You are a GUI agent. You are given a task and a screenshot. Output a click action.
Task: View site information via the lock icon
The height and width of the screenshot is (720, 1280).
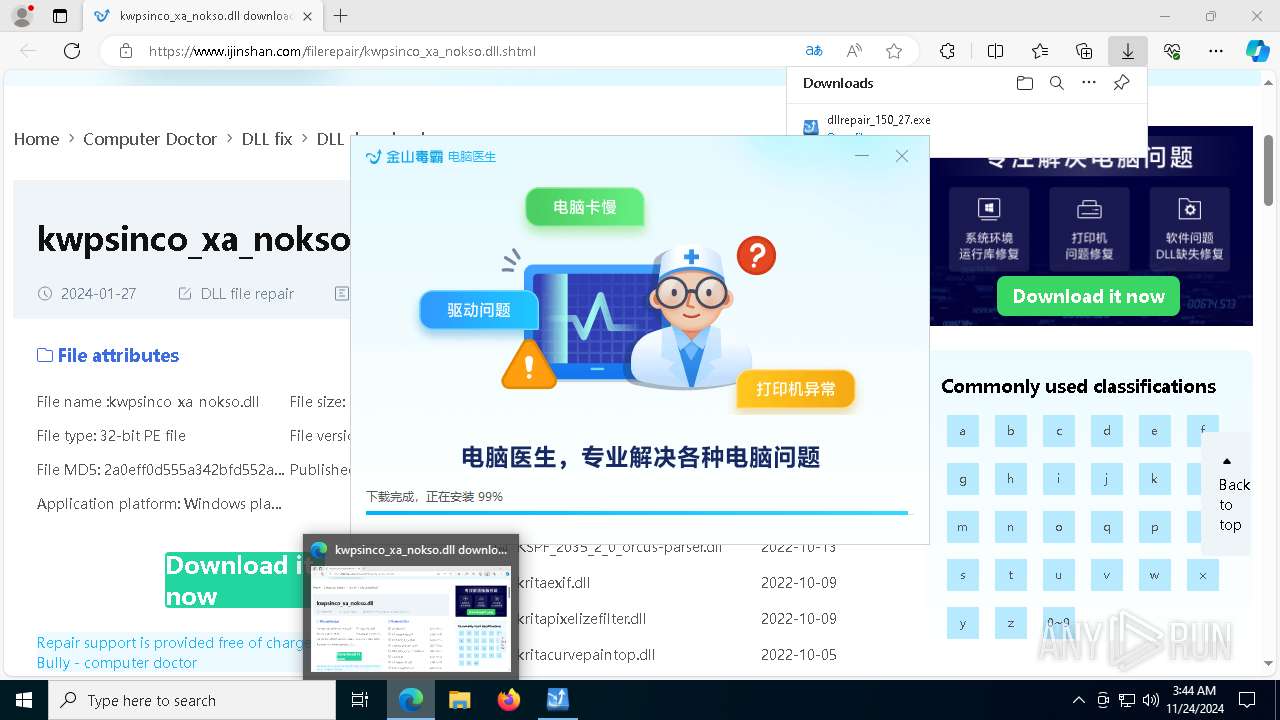pos(125,51)
